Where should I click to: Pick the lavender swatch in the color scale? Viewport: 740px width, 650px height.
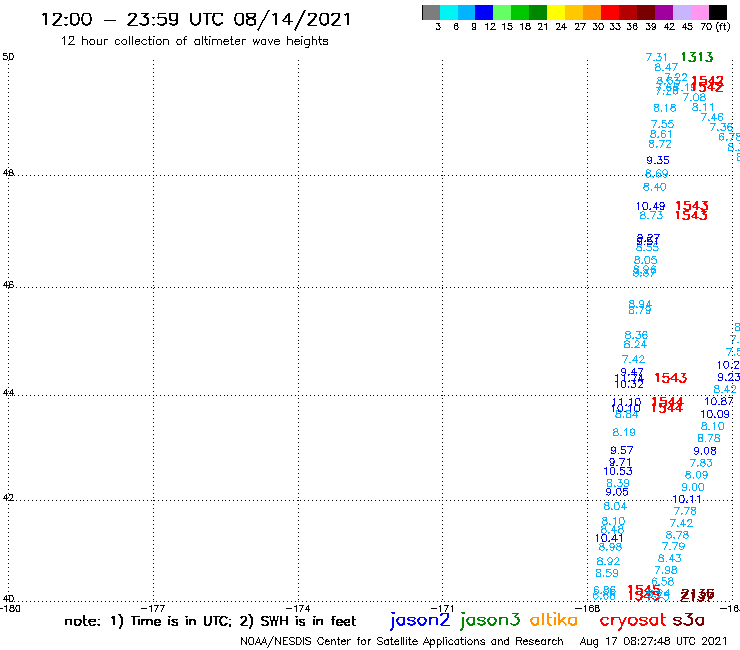(x=681, y=12)
